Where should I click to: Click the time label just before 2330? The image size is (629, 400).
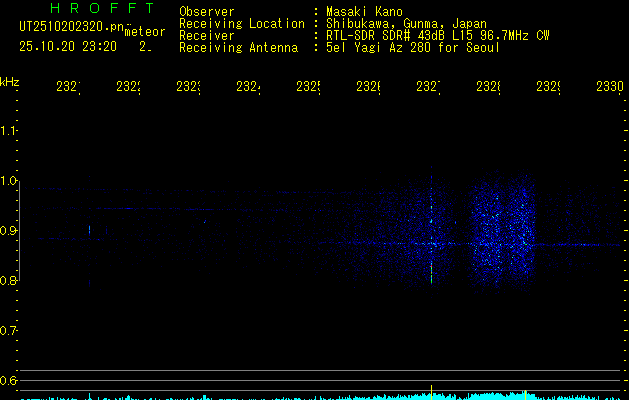548,87
